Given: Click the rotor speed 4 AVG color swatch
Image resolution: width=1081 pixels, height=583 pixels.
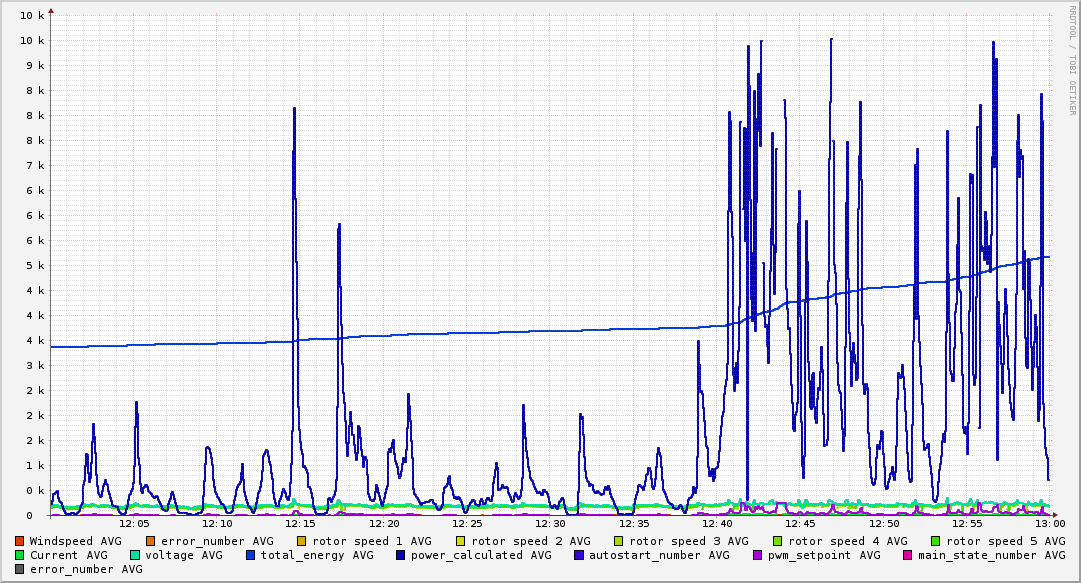Looking at the screenshot, I should (x=778, y=542).
